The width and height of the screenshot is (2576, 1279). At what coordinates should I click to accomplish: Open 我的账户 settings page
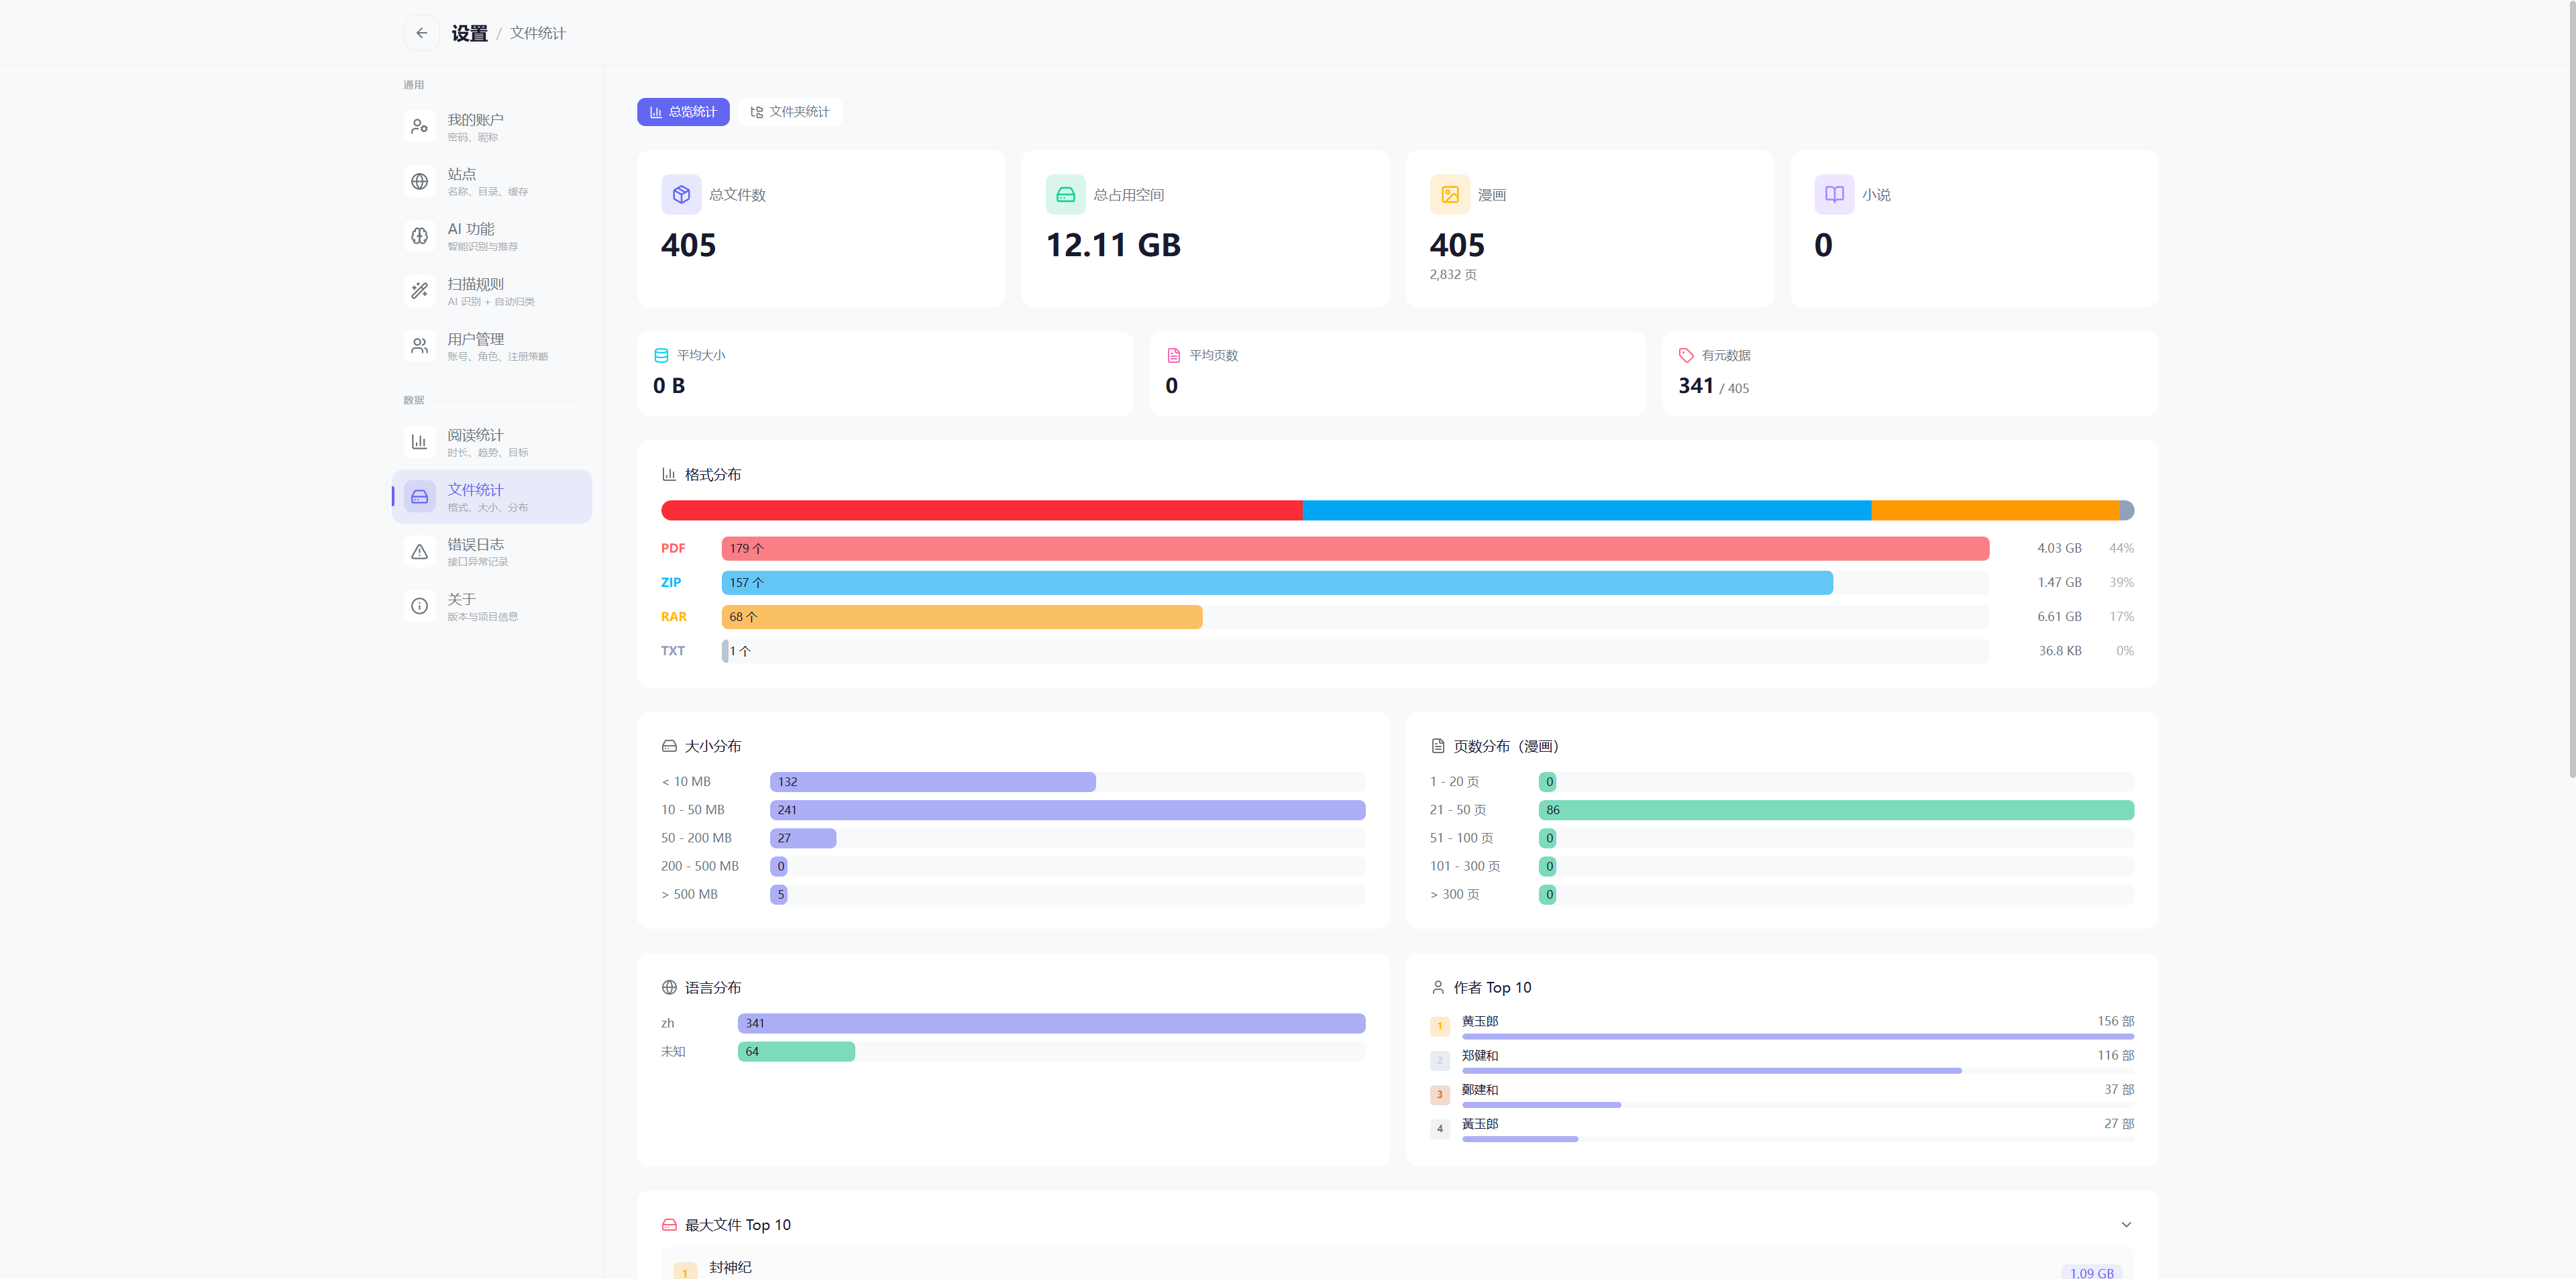[x=491, y=127]
